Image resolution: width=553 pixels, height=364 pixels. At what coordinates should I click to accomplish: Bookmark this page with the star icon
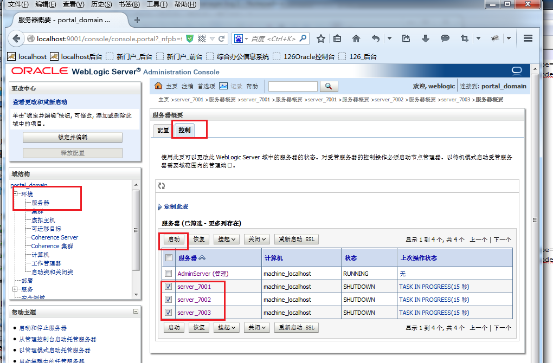(321, 39)
